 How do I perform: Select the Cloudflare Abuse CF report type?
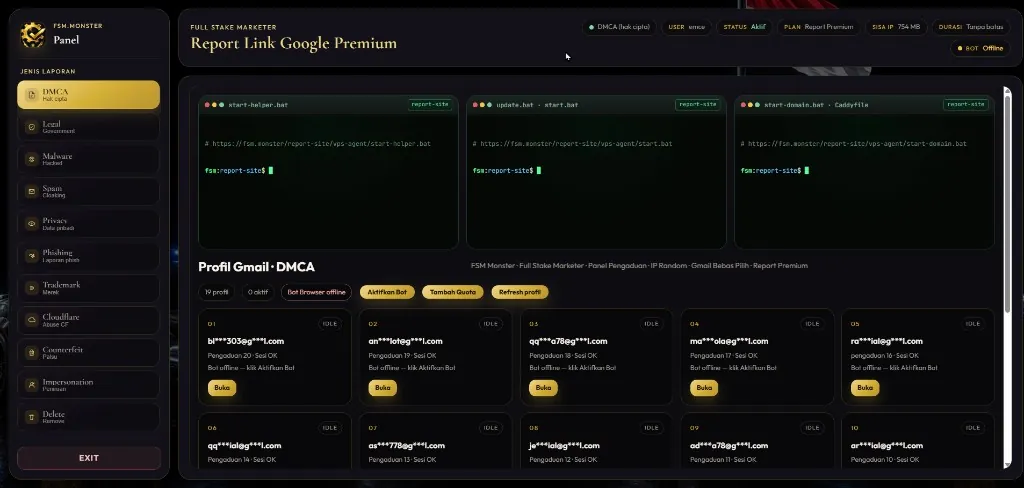click(88, 320)
